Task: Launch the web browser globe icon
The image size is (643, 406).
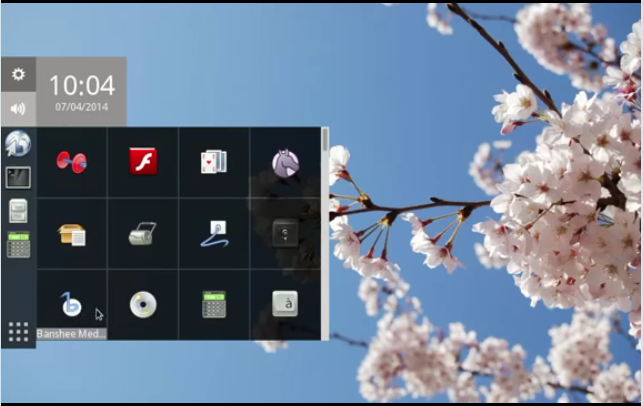Action: coord(18,144)
